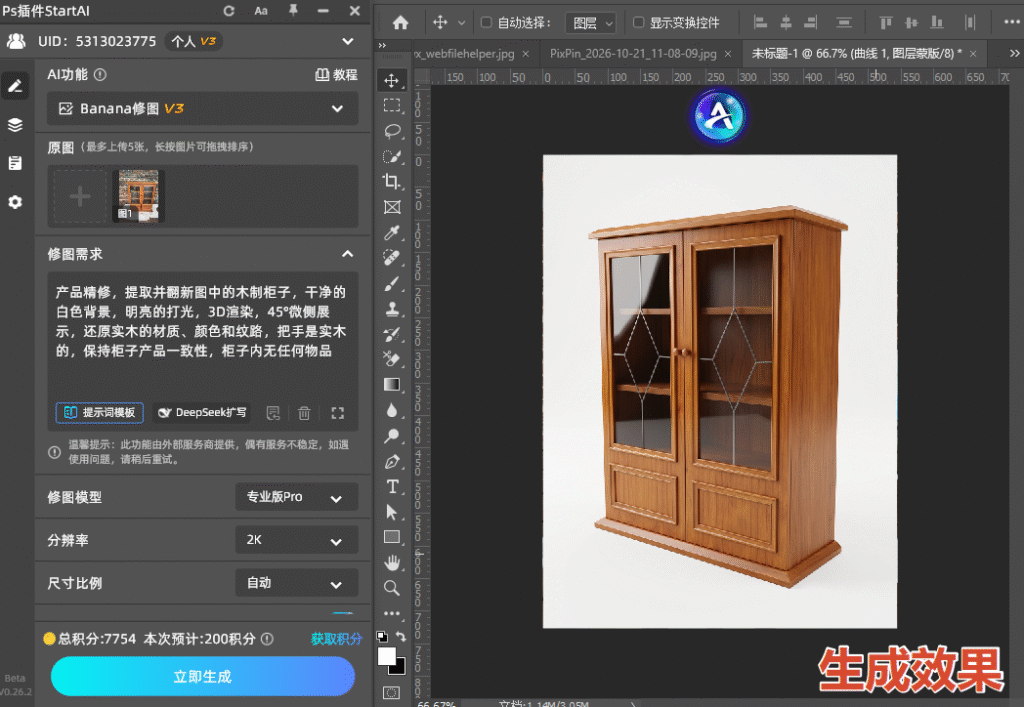Select the Gradient tool
Screen dimensions: 1024x707
coord(392,385)
